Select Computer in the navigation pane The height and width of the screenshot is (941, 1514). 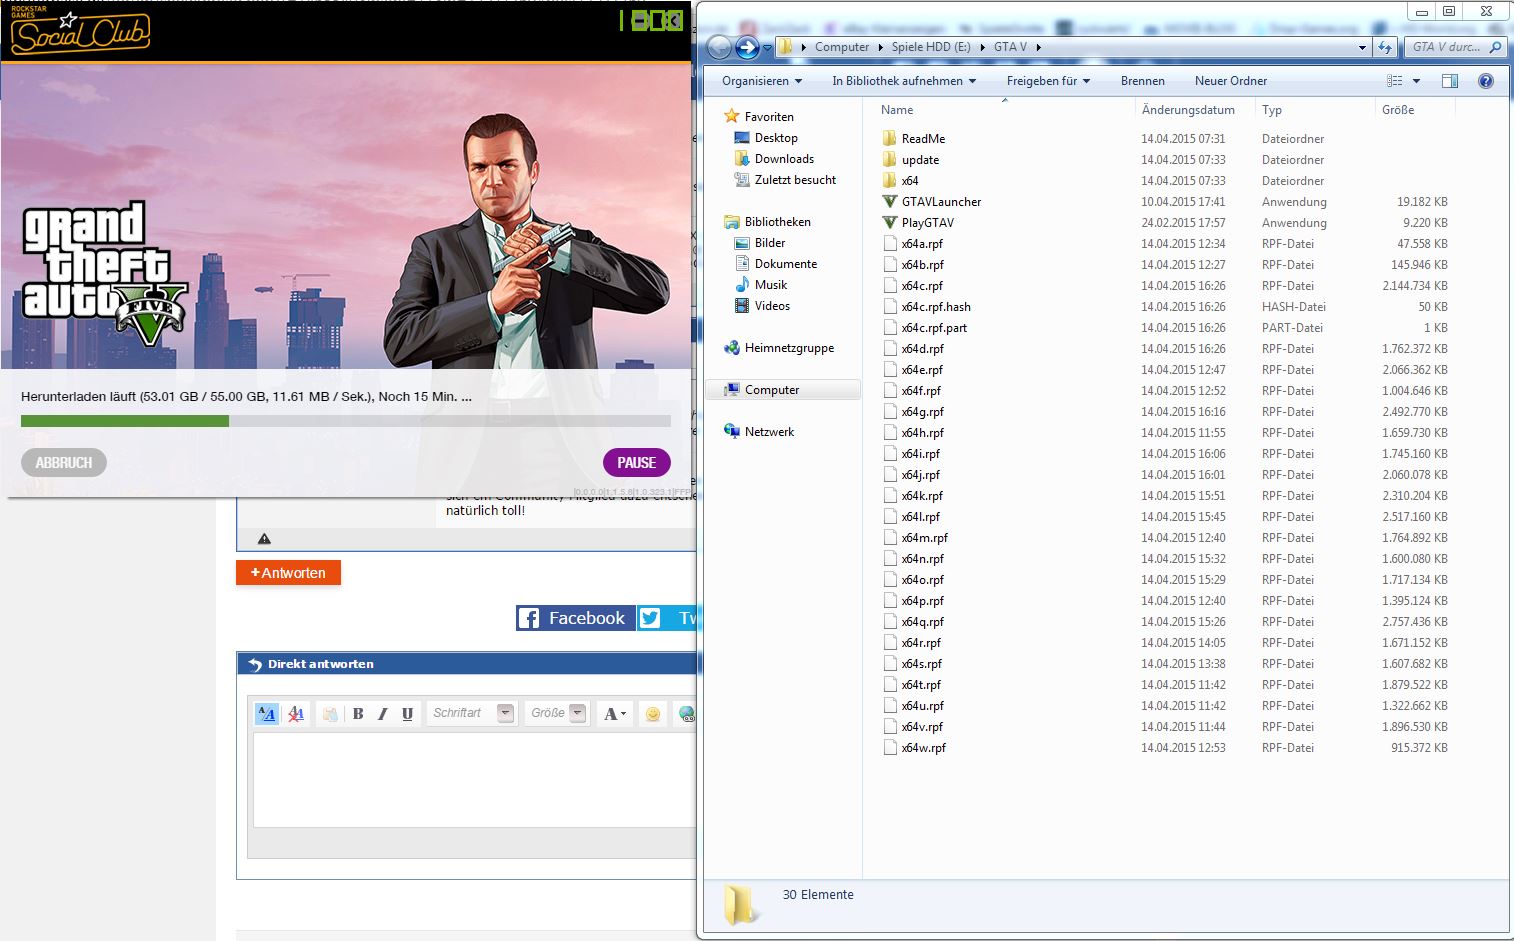(x=783, y=390)
